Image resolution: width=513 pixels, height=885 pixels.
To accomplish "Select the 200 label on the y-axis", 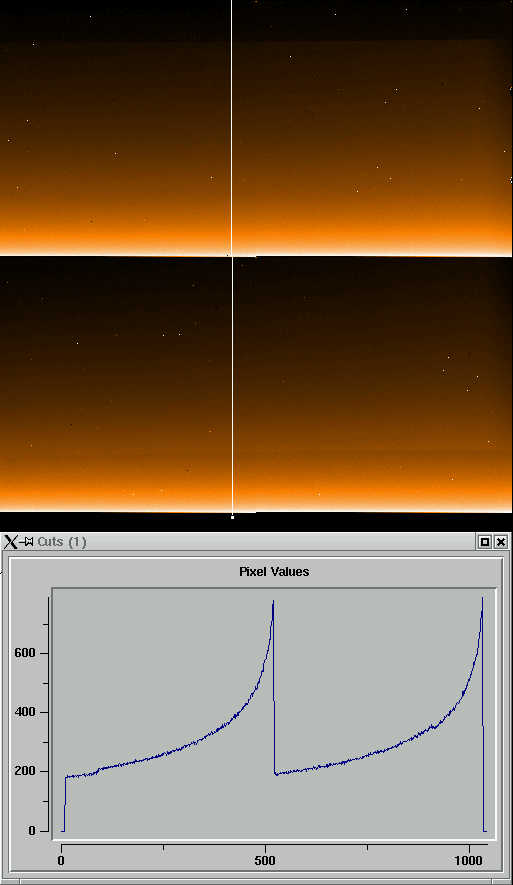I will click(x=24, y=772).
